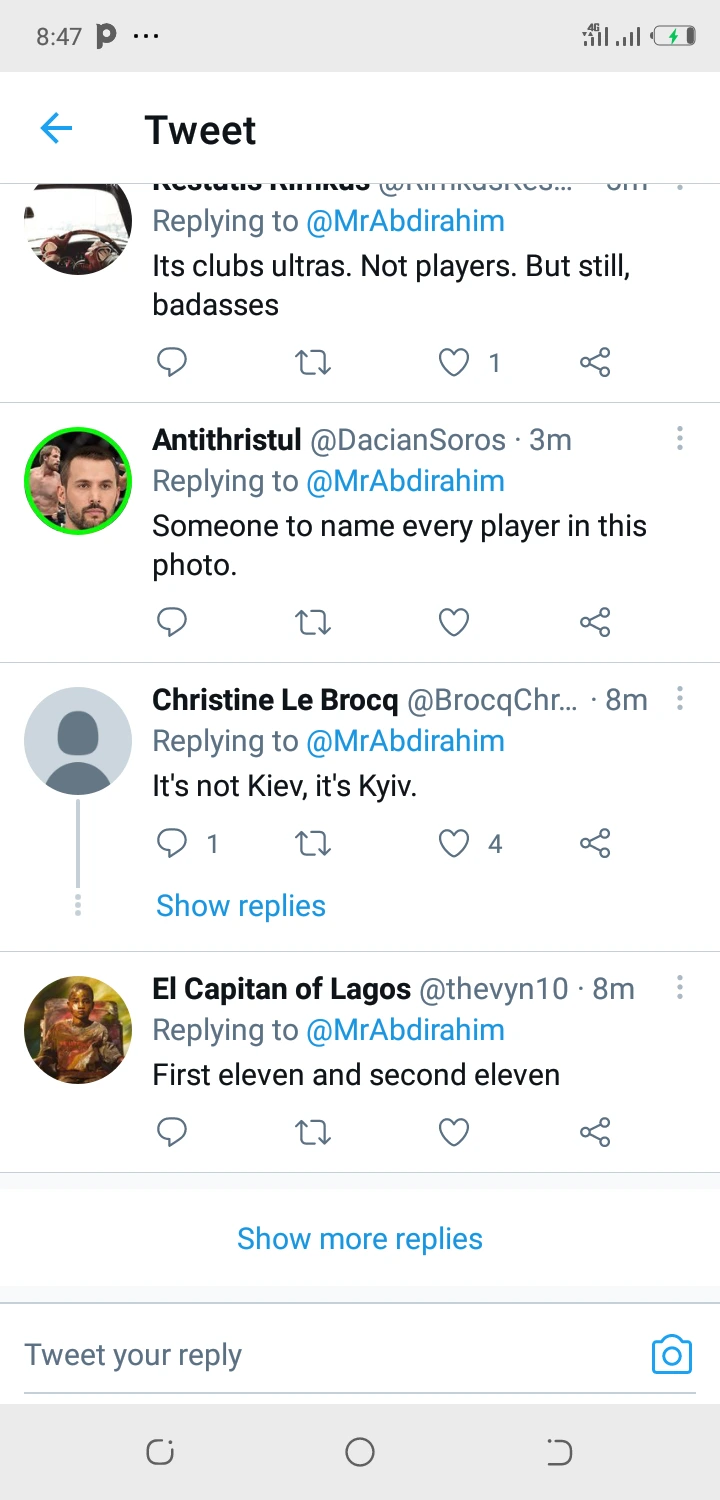720x1500 pixels.
Task: Share El Capitan of Lagos's tweet
Action: [595, 1132]
